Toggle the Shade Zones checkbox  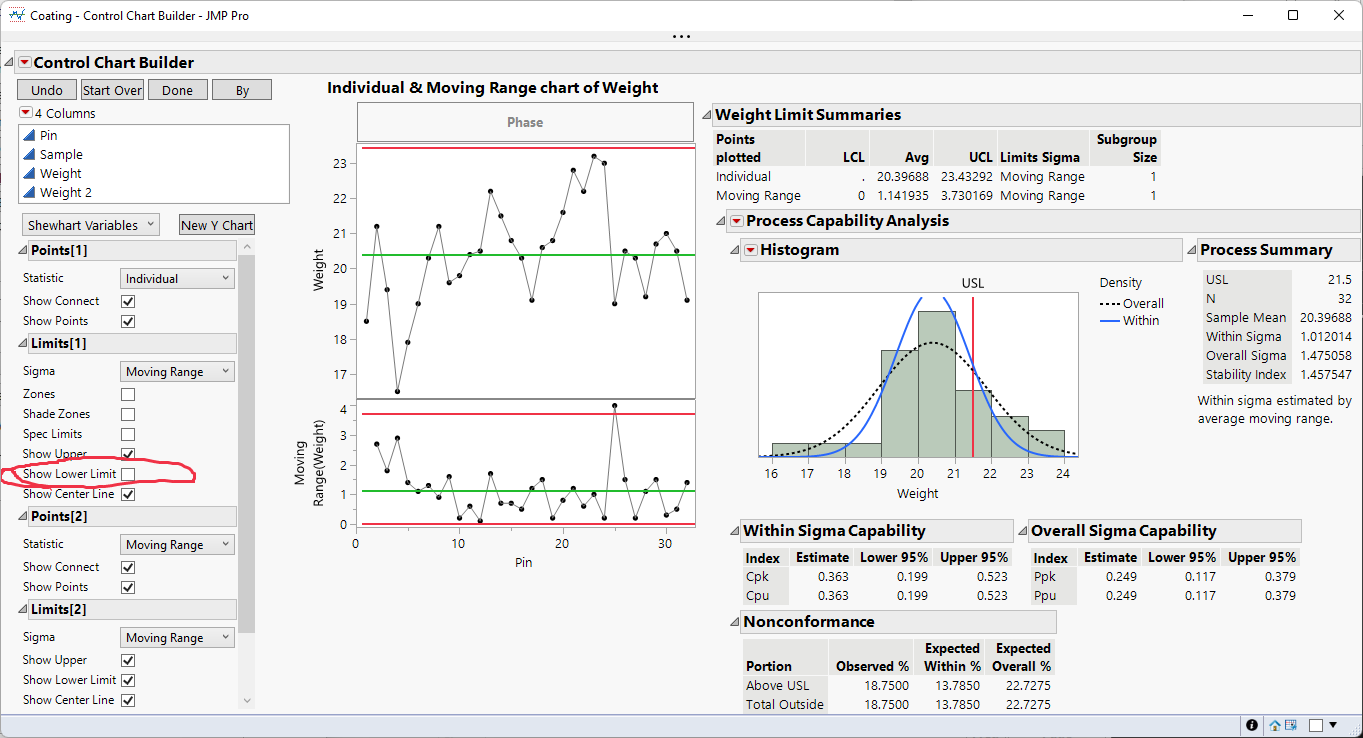point(128,414)
